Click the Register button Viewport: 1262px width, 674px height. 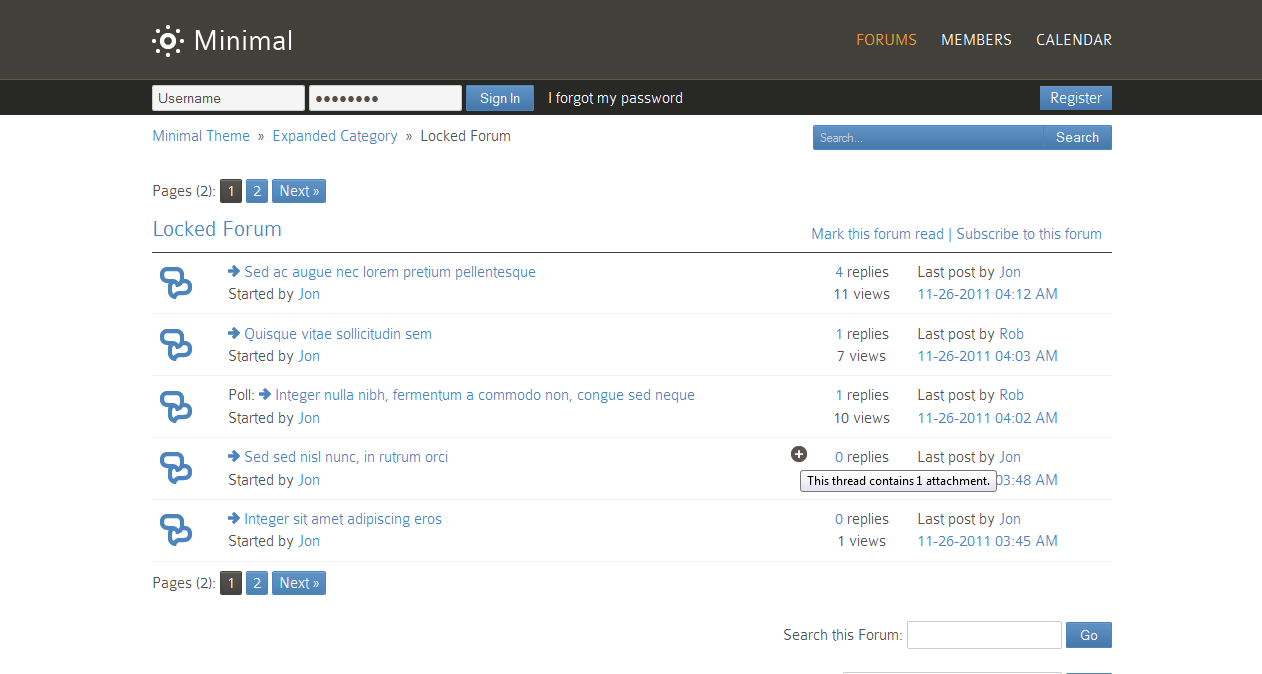pyautogui.click(x=1075, y=98)
